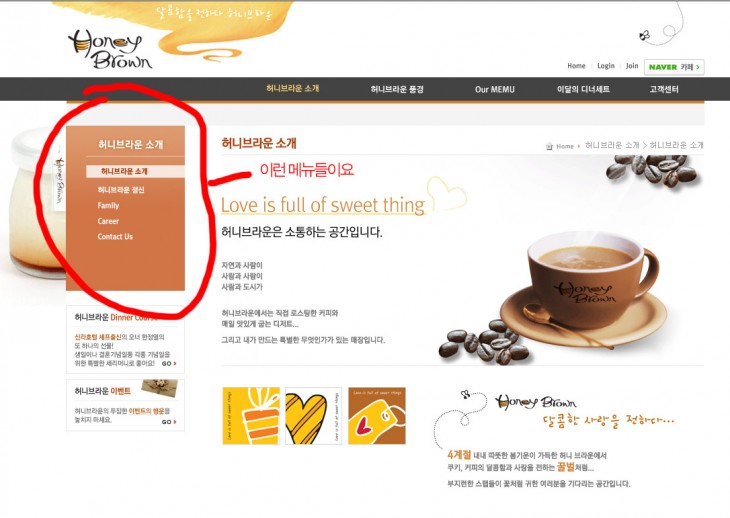Image resolution: width=730 pixels, height=518 pixels.
Task: Open 고객센터 navigation menu
Action: (x=664, y=89)
